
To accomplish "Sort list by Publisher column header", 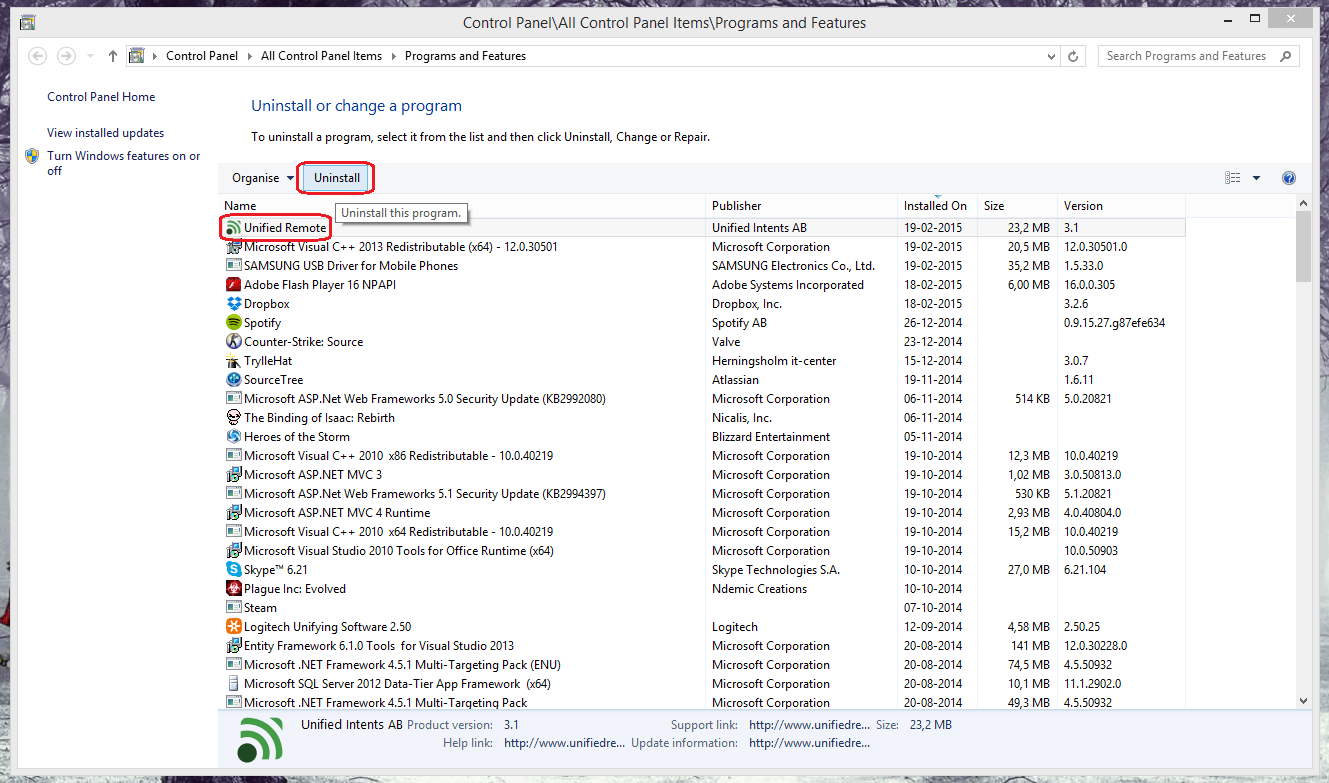I will [x=803, y=206].
